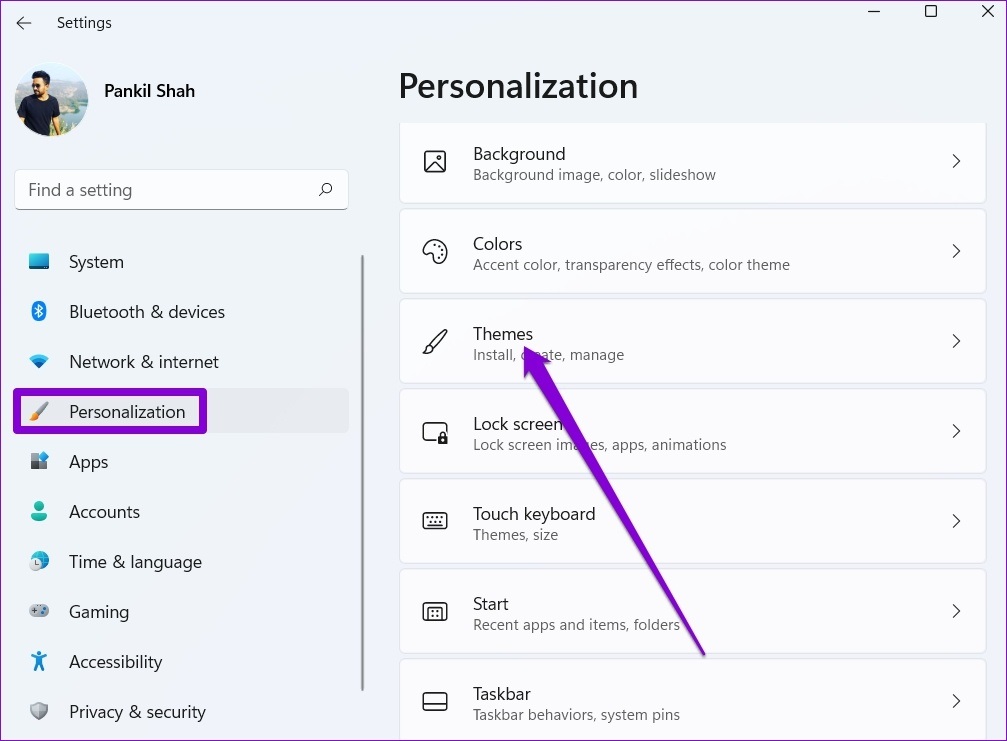Expand the Lock screen chevron
This screenshot has width=1007, height=741.
pos(956,431)
